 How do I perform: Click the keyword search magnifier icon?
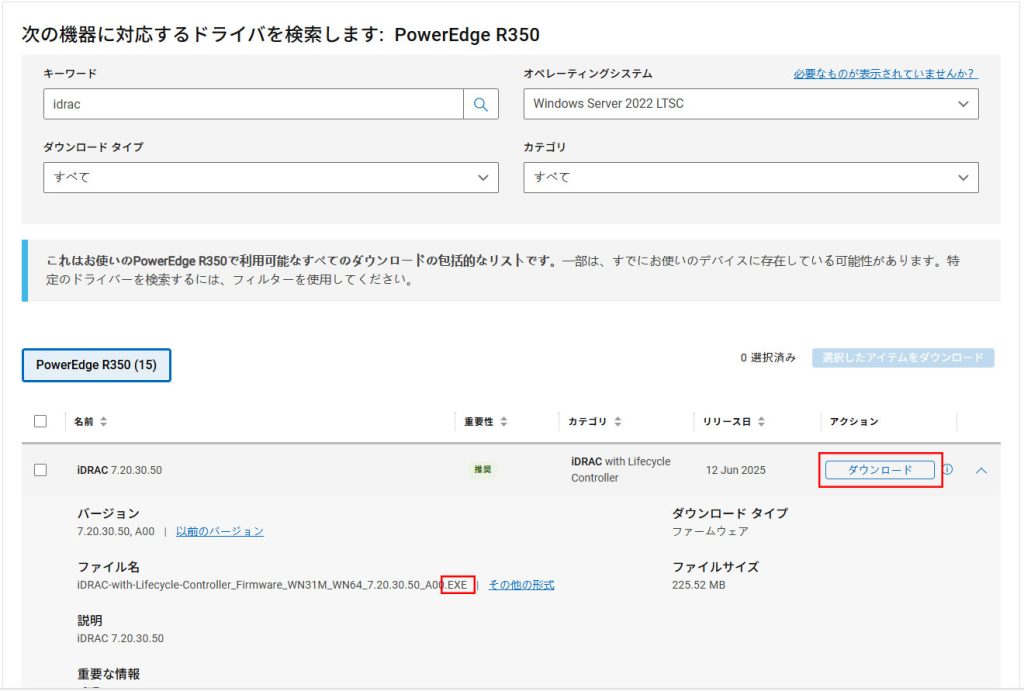pyautogui.click(x=481, y=104)
